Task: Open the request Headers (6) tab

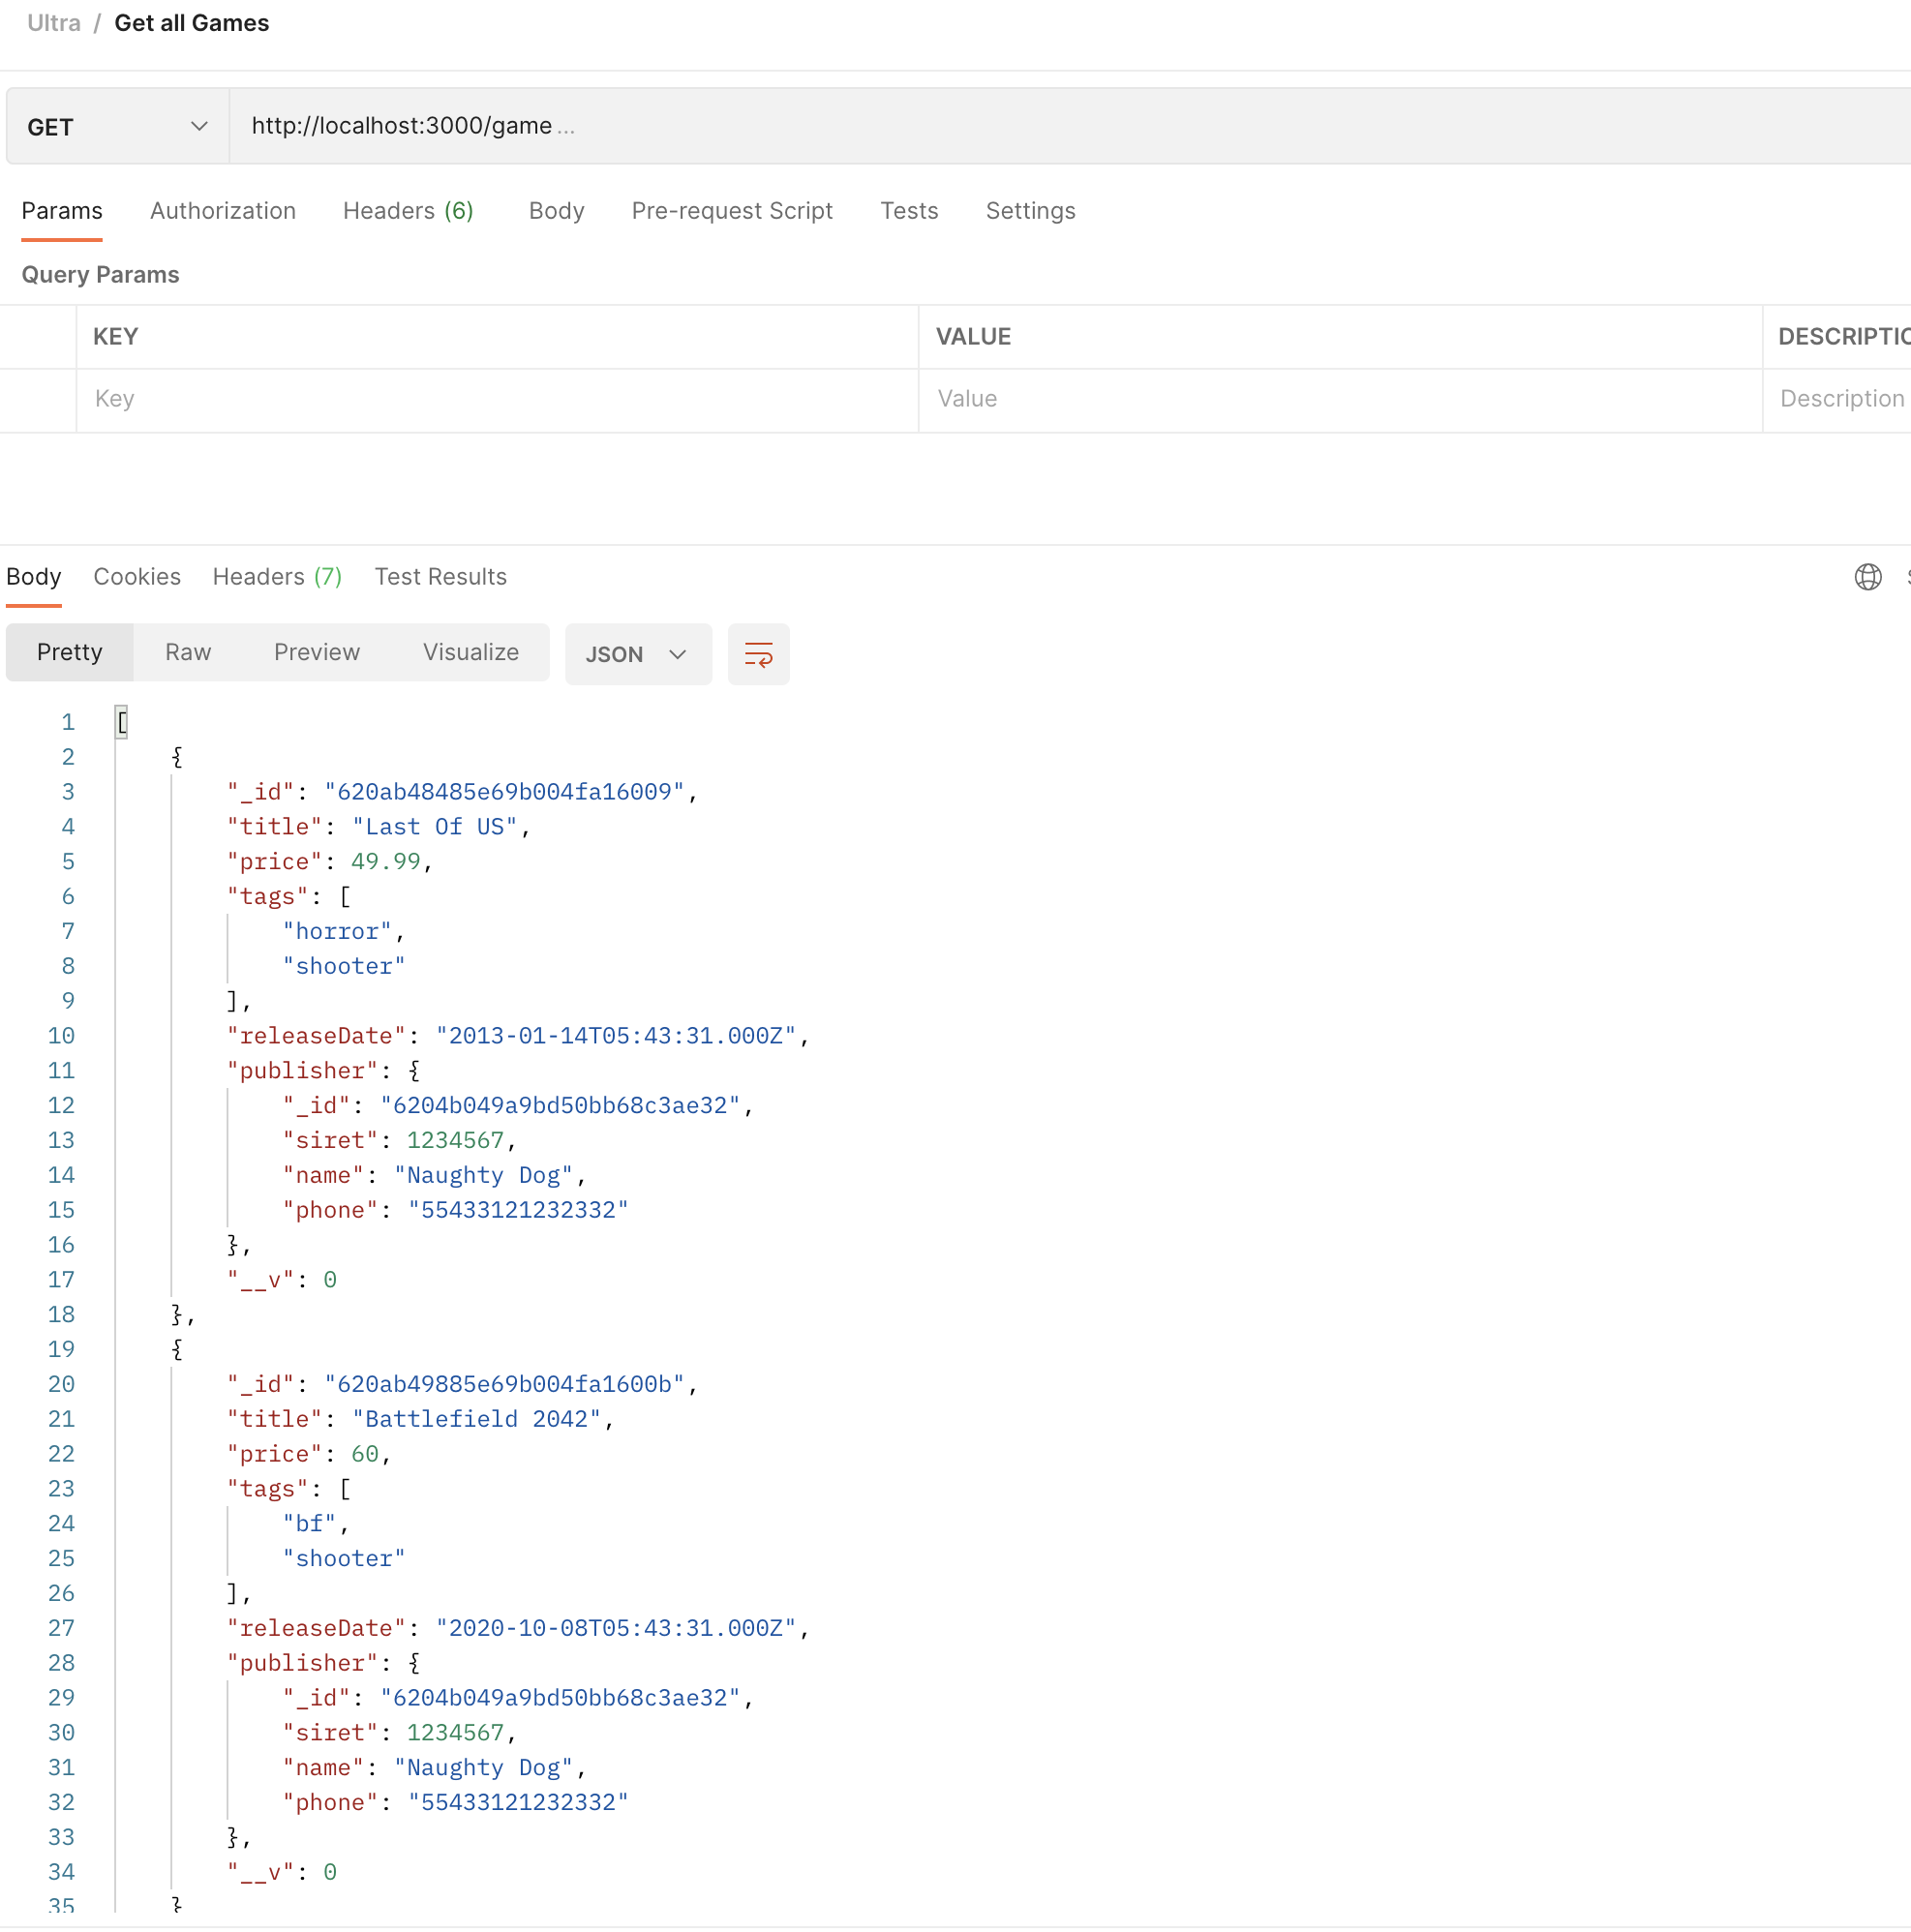Action: (408, 211)
